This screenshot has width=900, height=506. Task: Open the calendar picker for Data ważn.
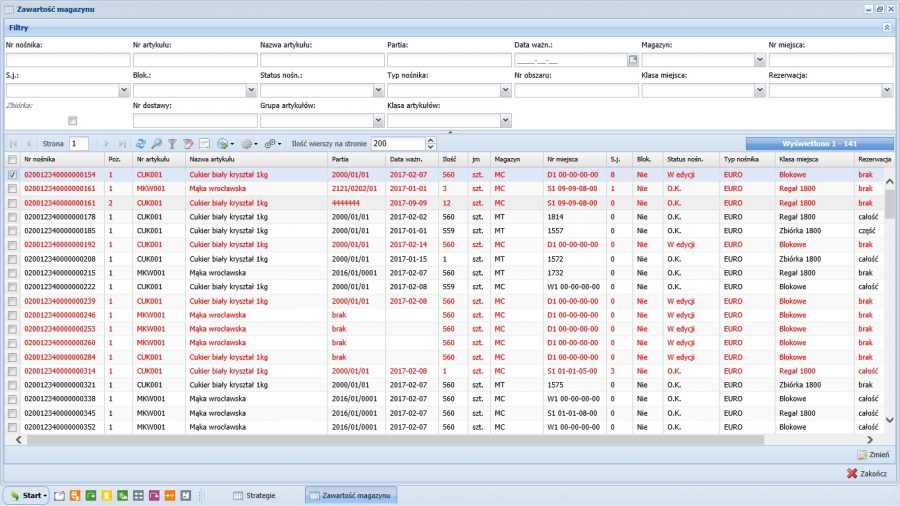pyautogui.click(x=633, y=60)
